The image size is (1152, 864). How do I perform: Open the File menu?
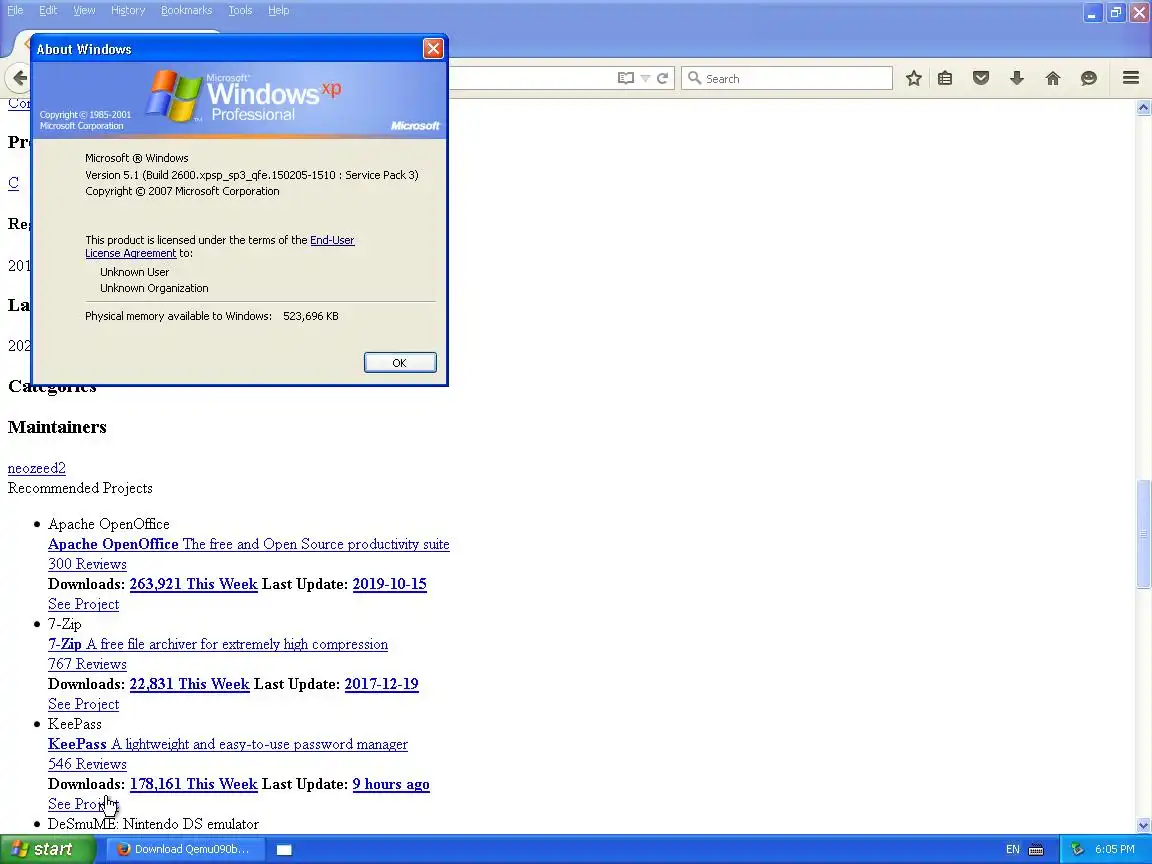coord(15,10)
